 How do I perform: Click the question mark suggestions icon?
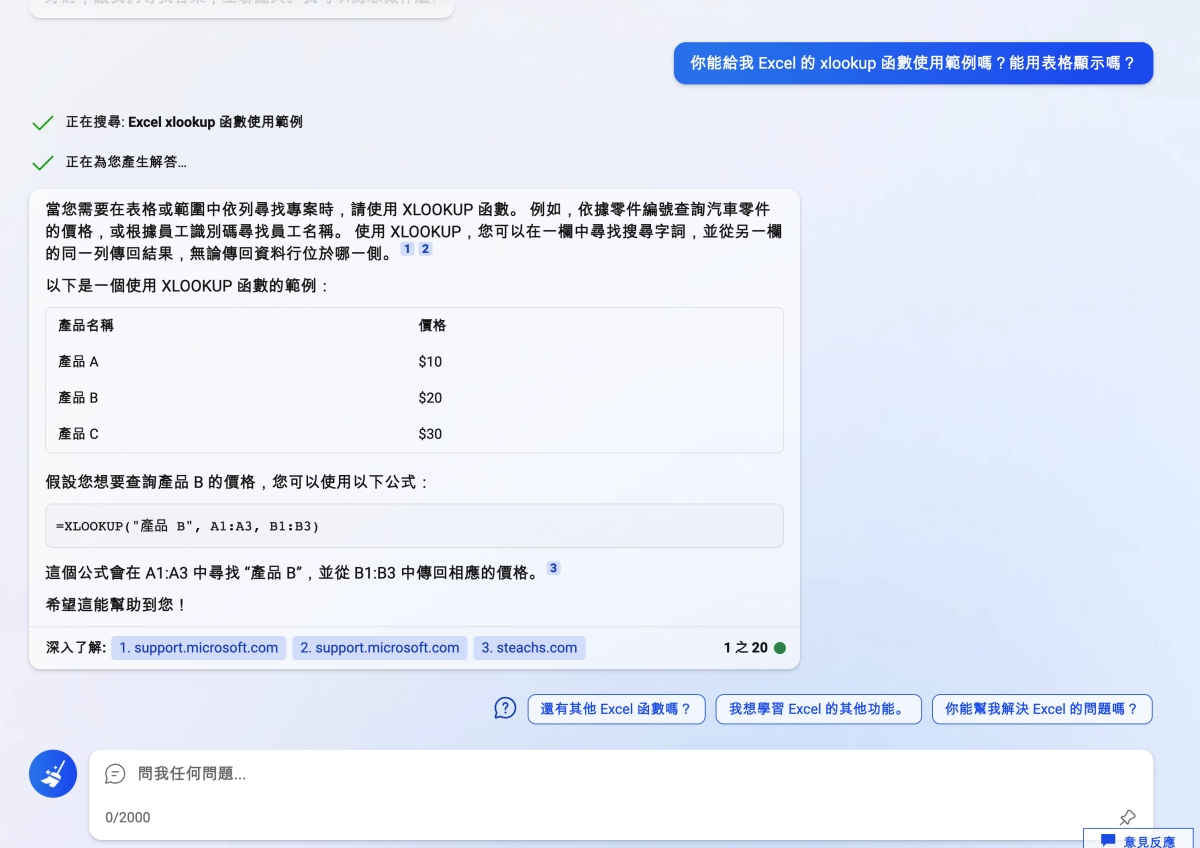pos(505,708)
